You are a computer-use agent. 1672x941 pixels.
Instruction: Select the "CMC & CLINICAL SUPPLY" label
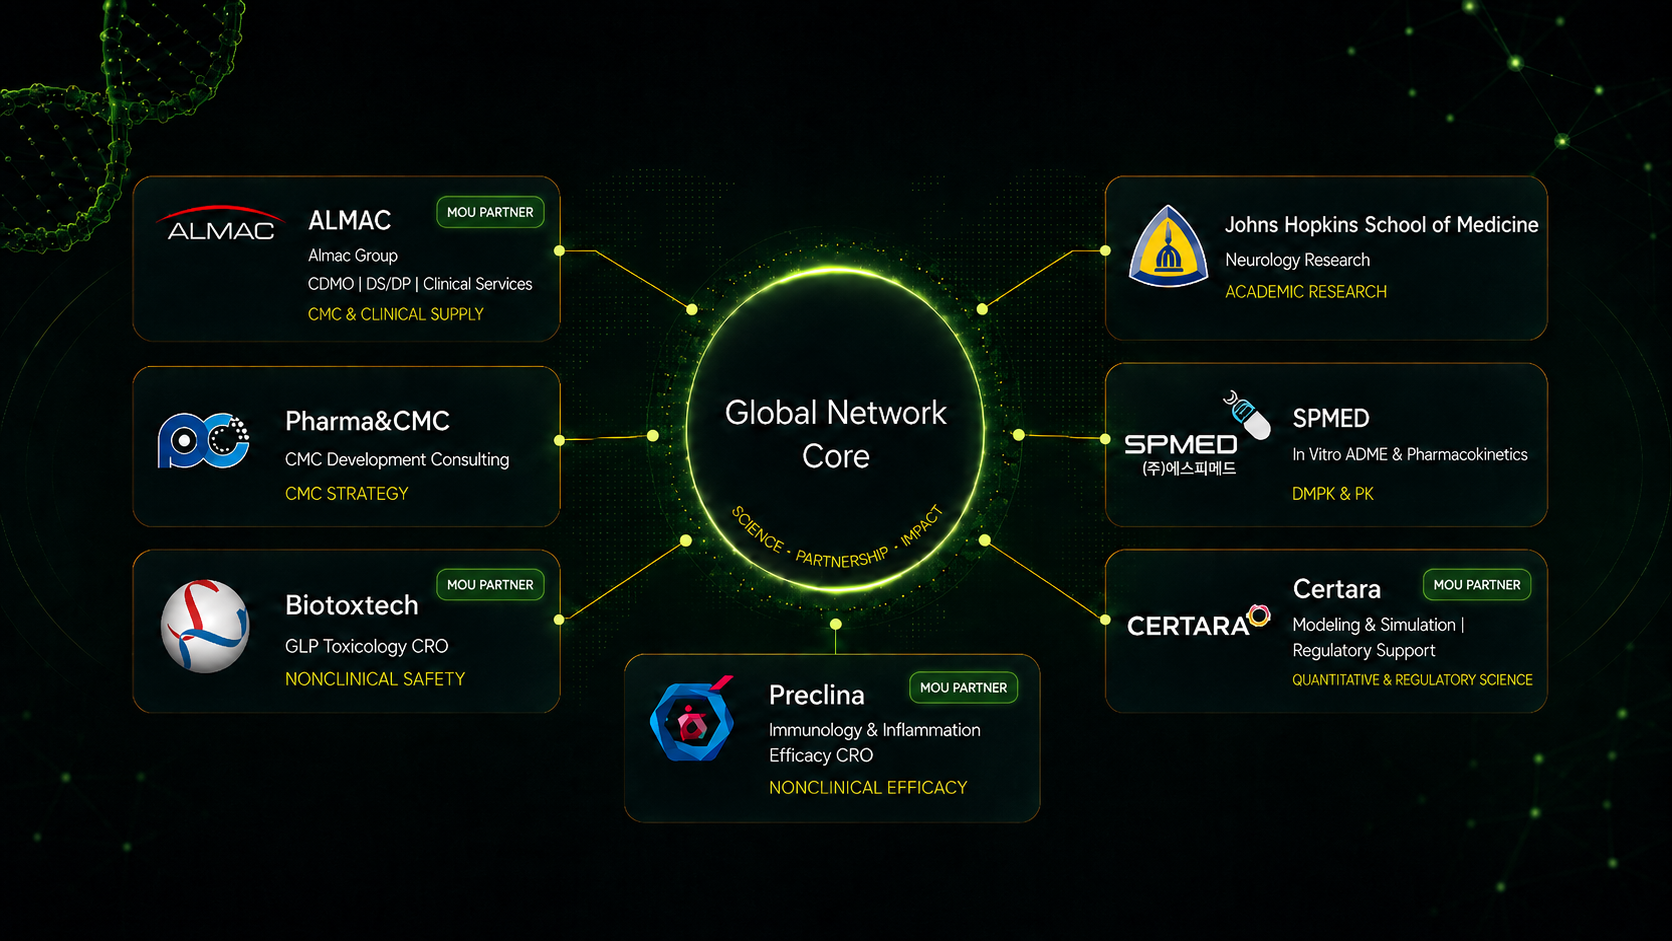tap(396, 314)
